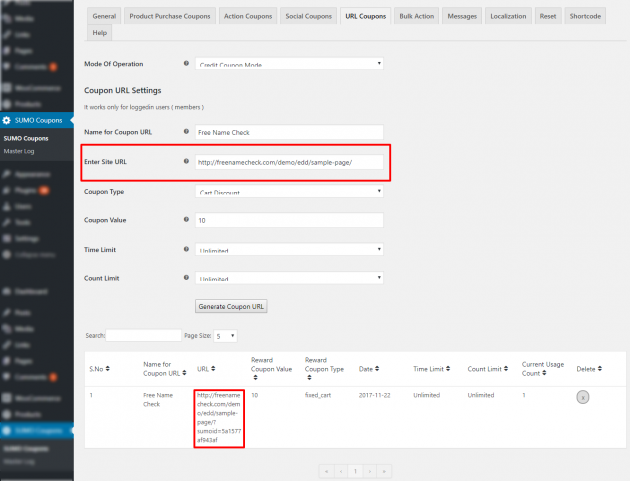Open the Action Coupons tab
The width and height of the screenshot is (630, 481).
[x=248, y=16]
